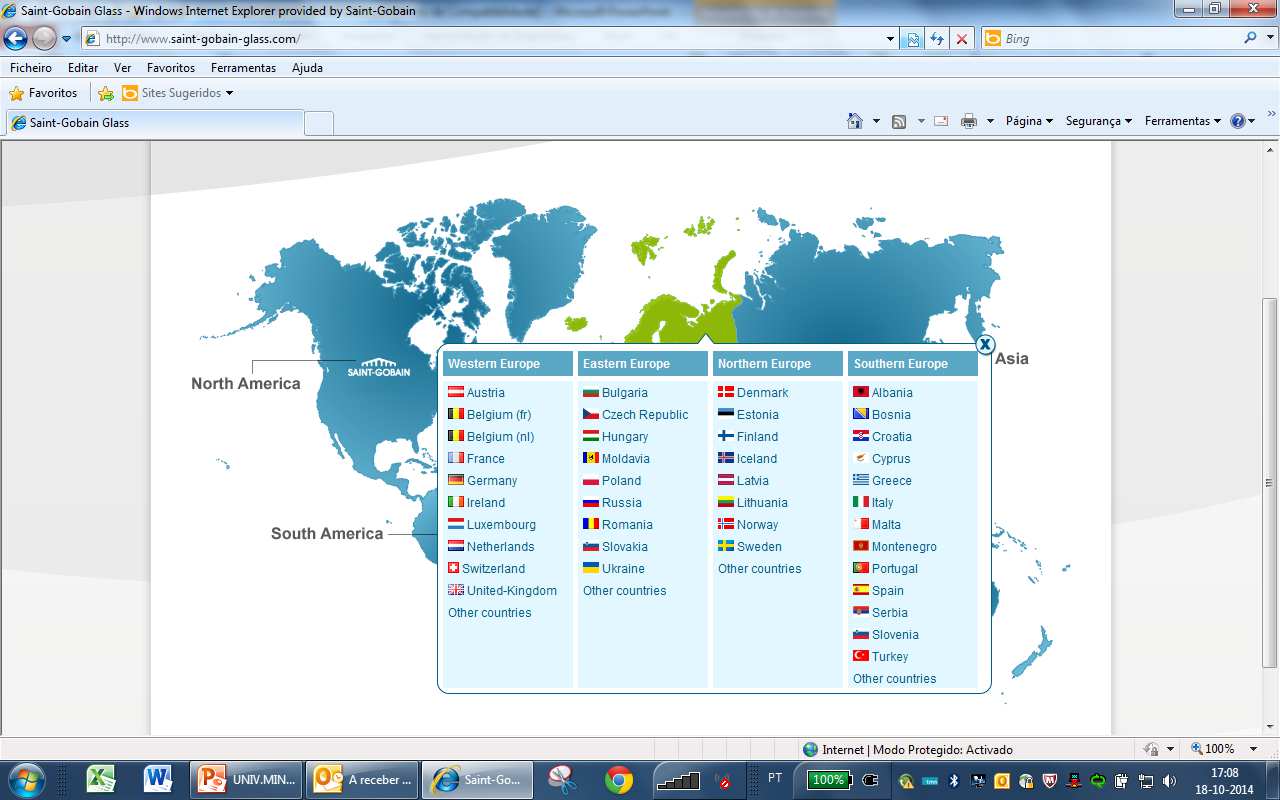Click the Asia map label
Image resolution: width=1280 pixels, height=800 pixels.
1012,359
